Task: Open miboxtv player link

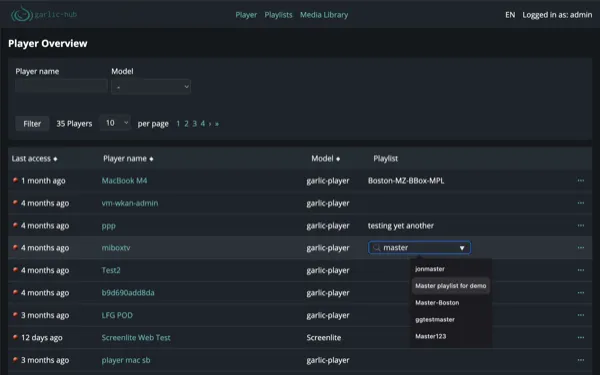Action: (x=116, y=248)
